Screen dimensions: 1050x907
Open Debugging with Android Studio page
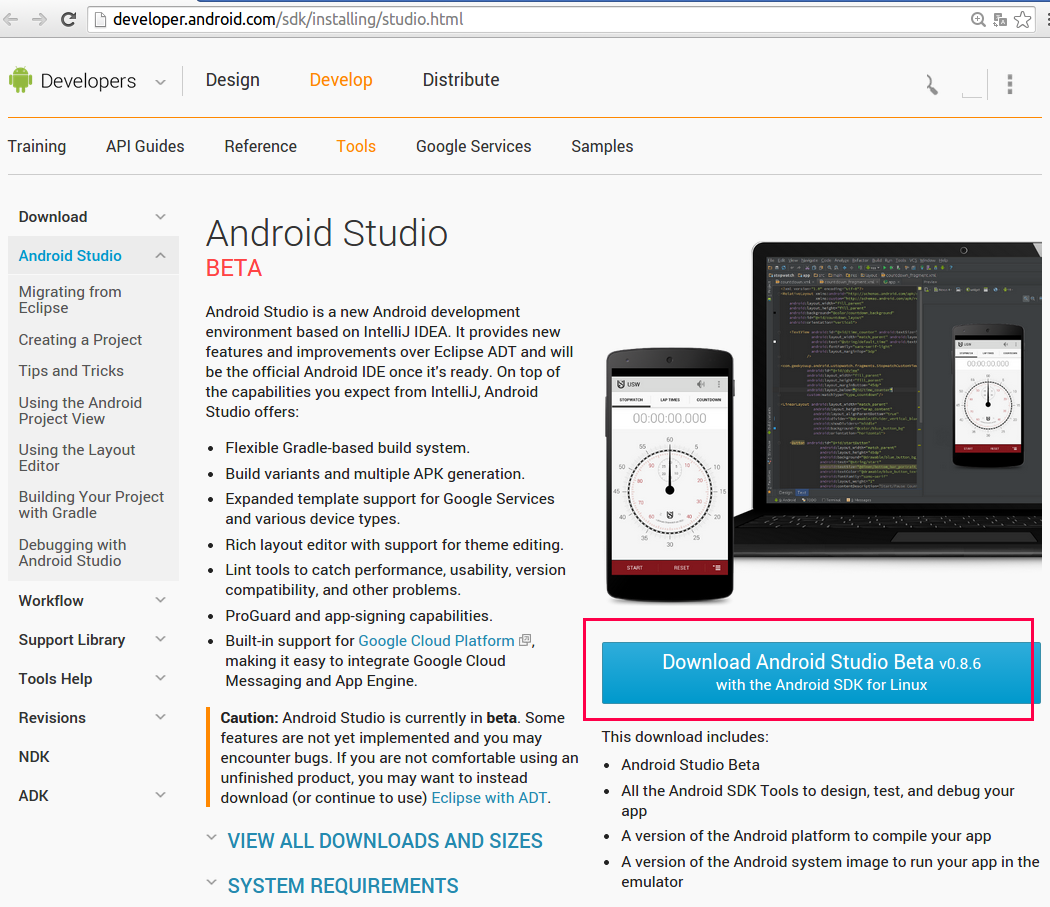tap(72, 553)
